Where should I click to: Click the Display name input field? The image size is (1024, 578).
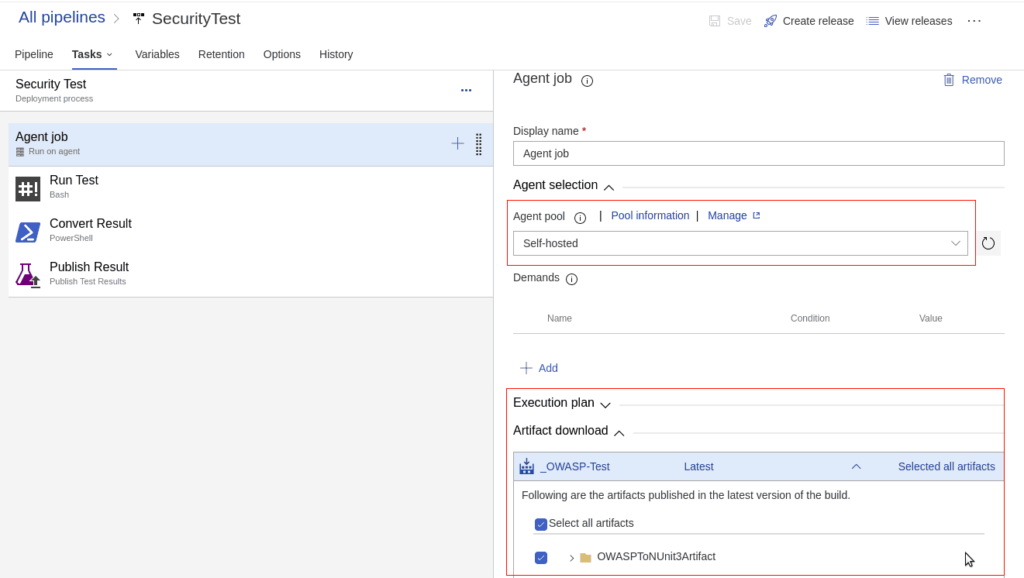click(x=758, y=153)
